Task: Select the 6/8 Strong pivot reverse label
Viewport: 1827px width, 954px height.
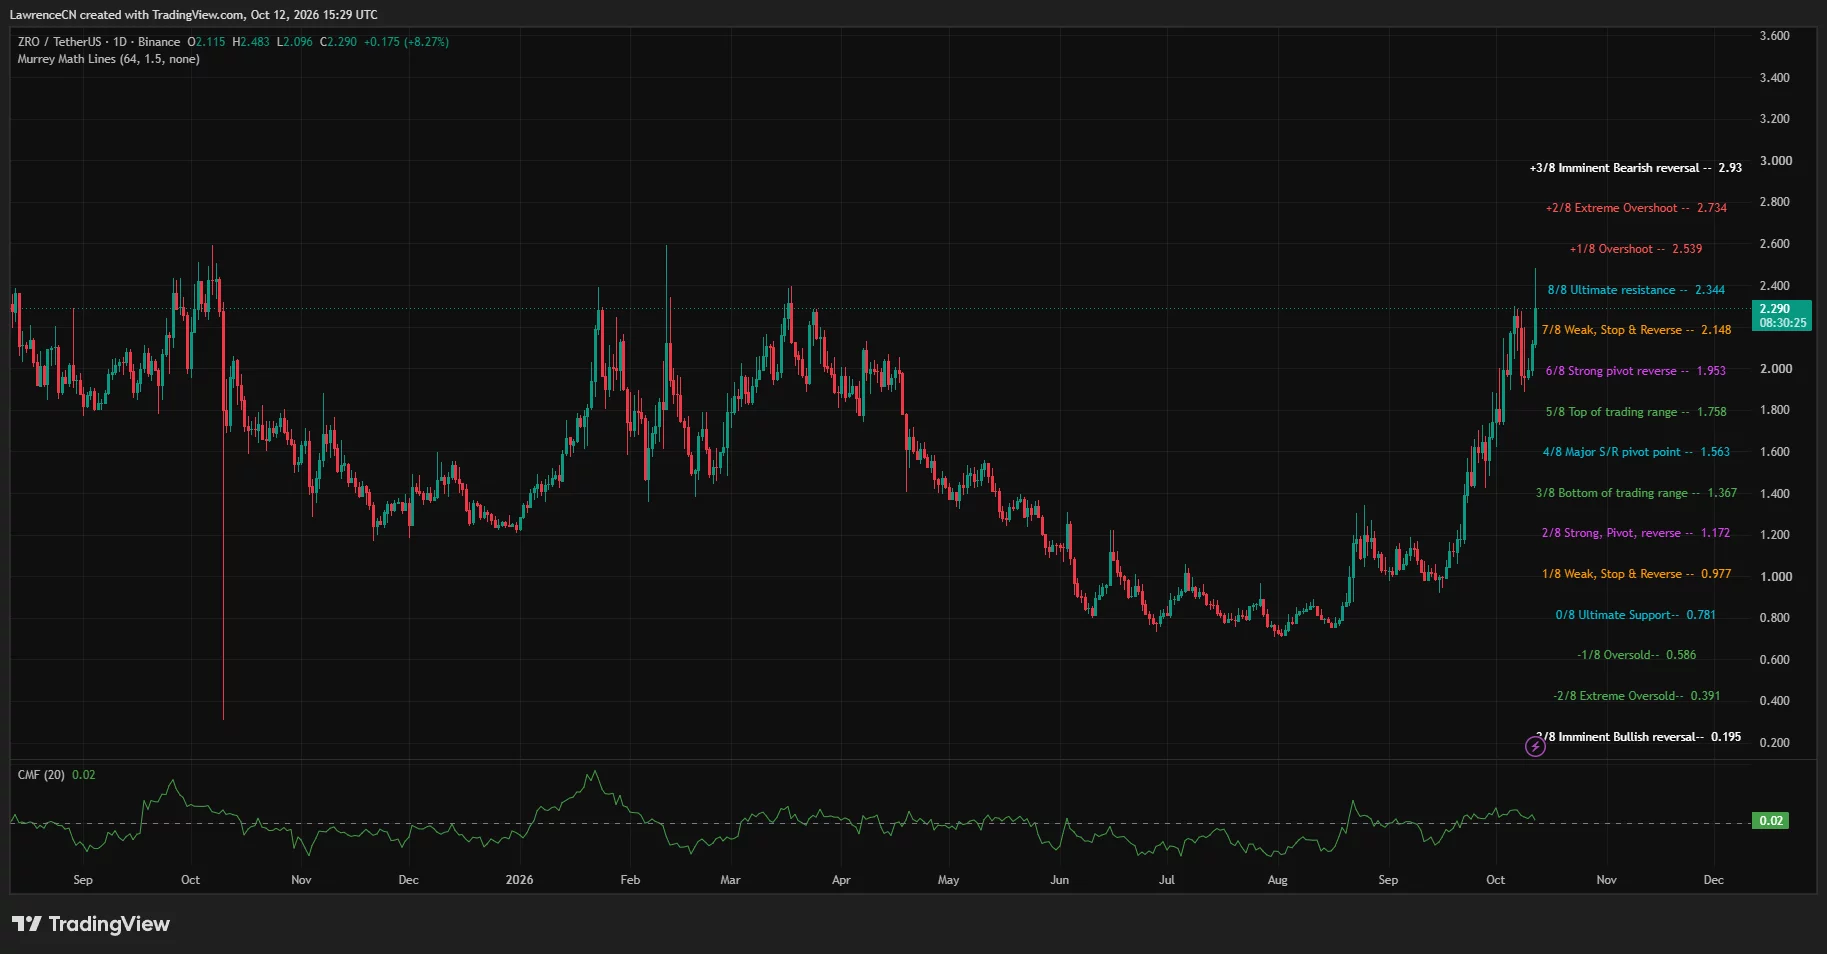Action: pyautogui.click(x=1636, y=371)
